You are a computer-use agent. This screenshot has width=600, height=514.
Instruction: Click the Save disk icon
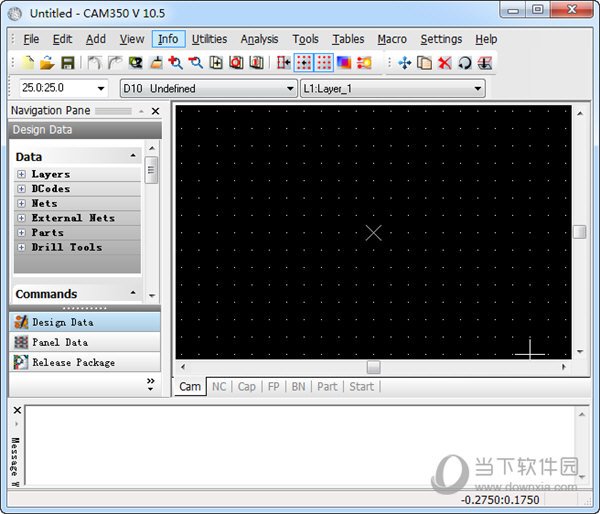click(x=67, y=63)
